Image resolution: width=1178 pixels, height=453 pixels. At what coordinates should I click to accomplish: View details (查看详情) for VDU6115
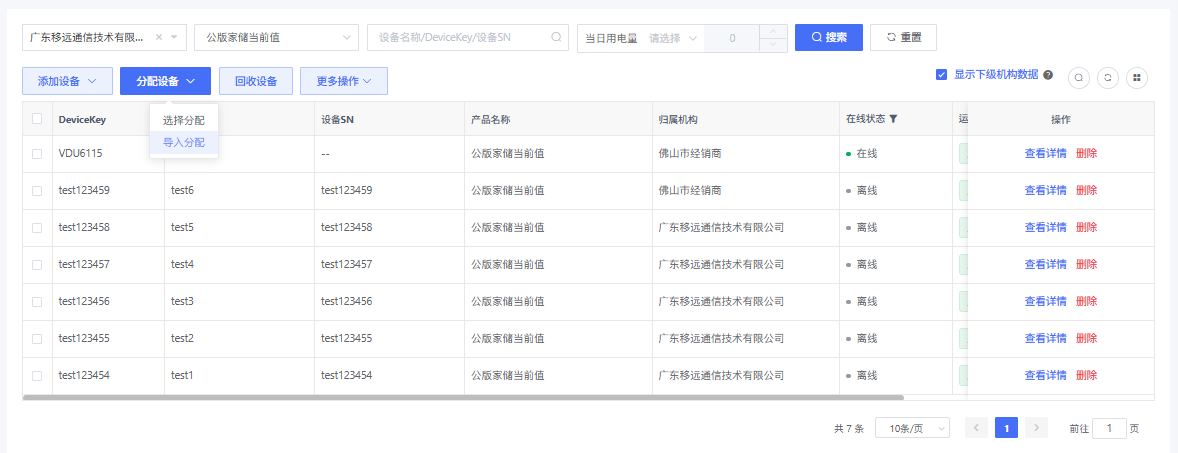1045,153
